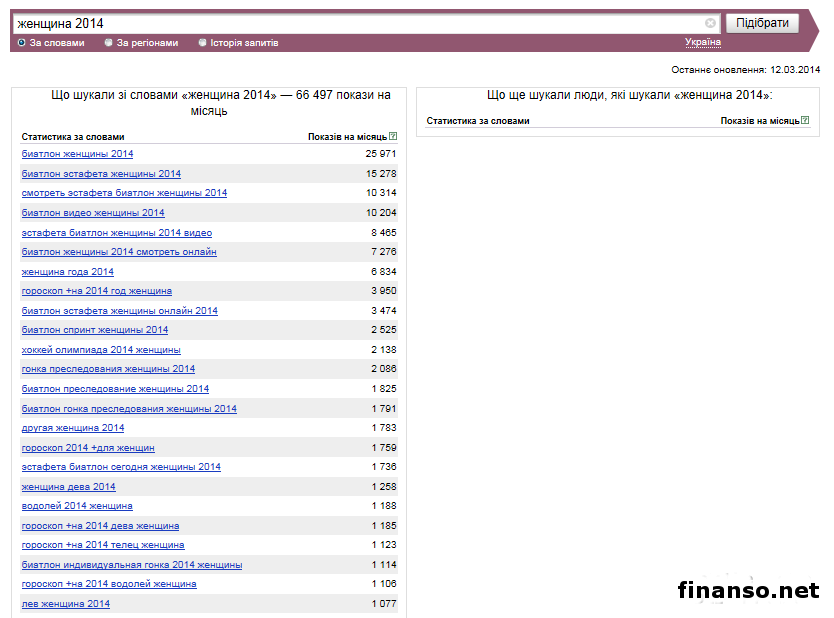The width and height of the screenshot is (834, 618).
Task: Click into the 'женщина 2014' search field
Action: 360,23
